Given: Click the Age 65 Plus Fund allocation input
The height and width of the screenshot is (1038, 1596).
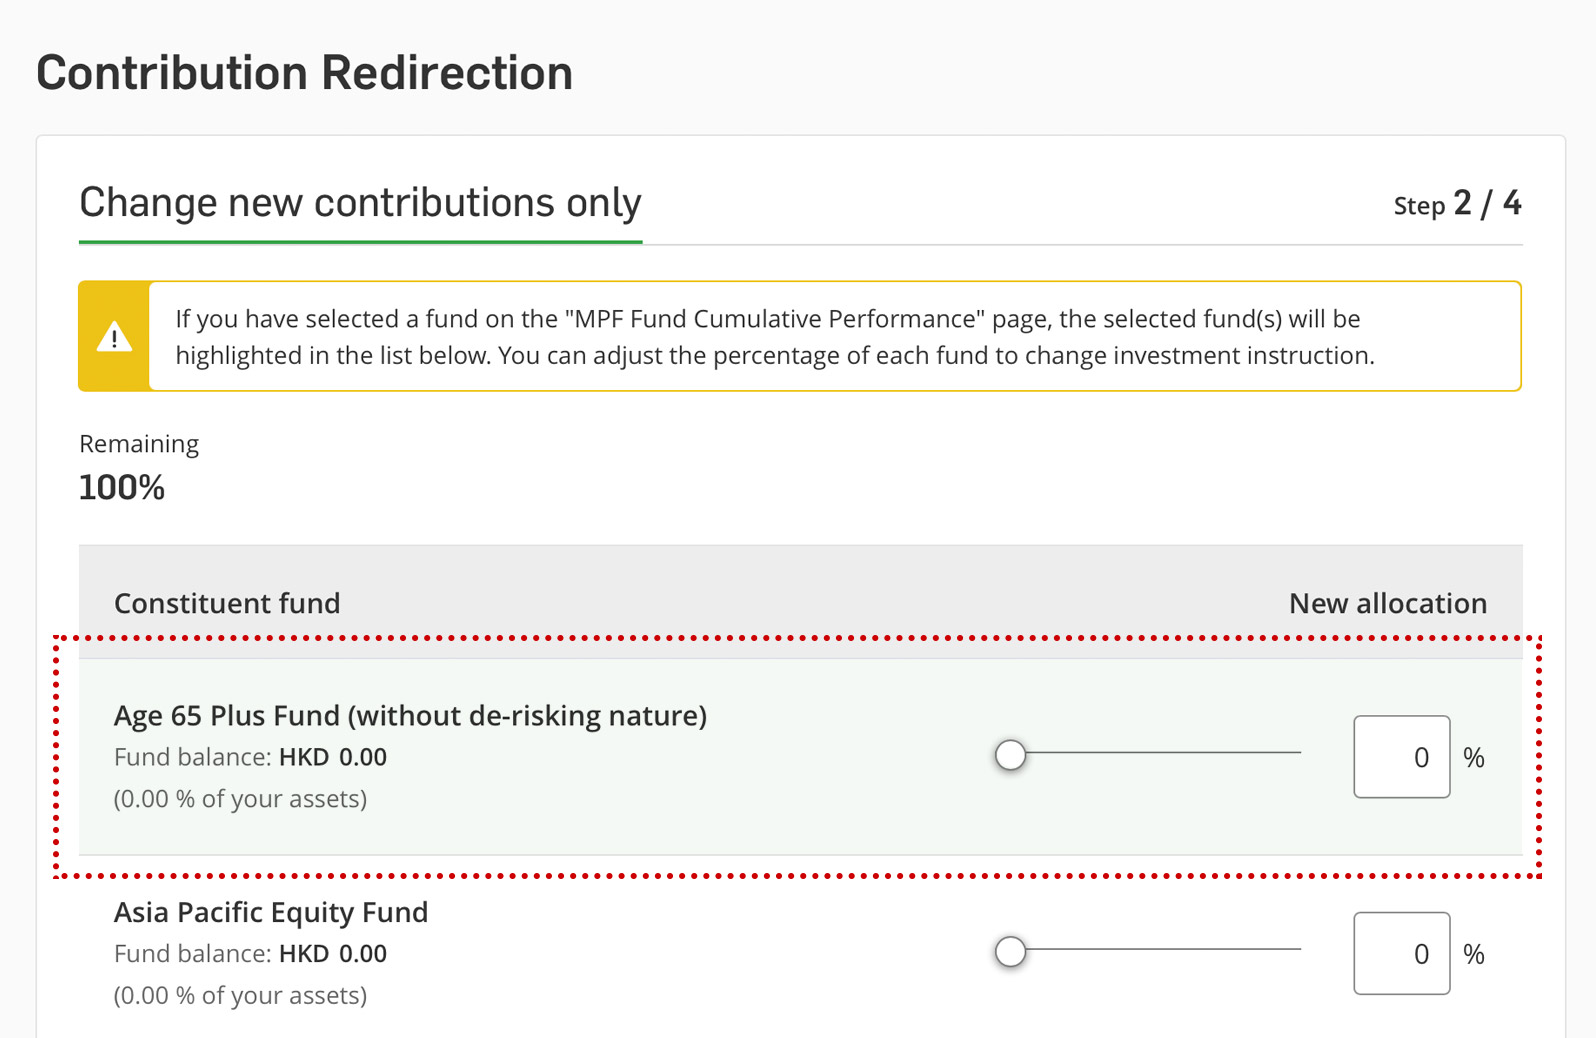Looking at the screenshot, I should (x=1401, y=757).
